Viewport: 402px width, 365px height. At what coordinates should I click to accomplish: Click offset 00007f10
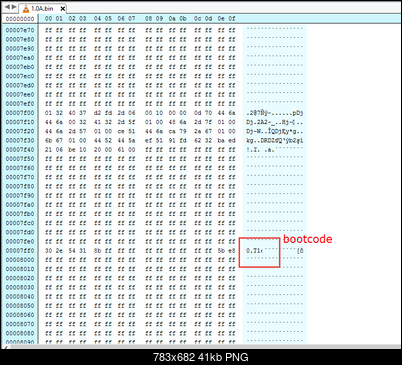20,122
